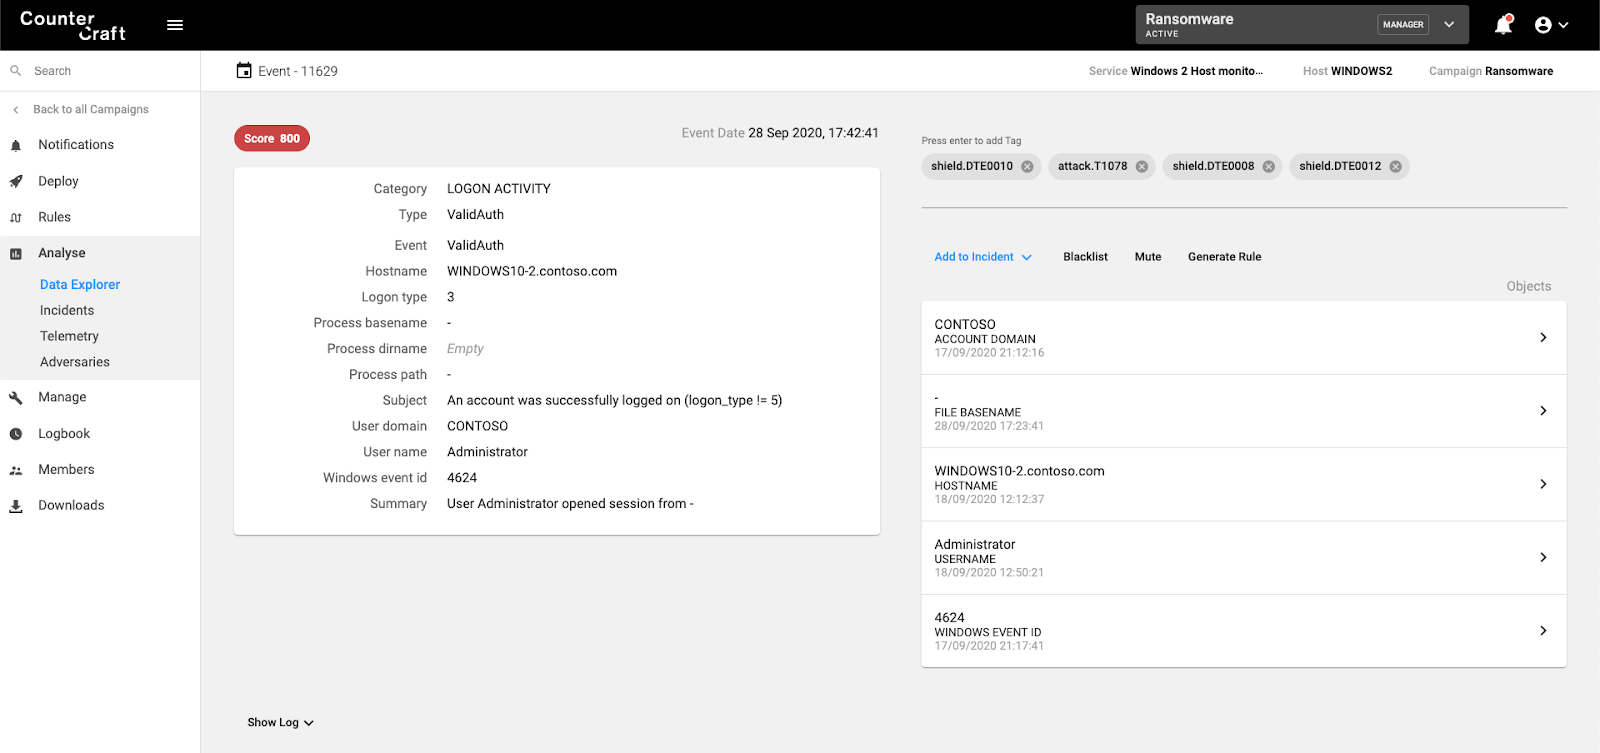The image size is (1600, 753).
Task: Remove the shield.DTE0010 tag
Action: [x=1027, y=167]
